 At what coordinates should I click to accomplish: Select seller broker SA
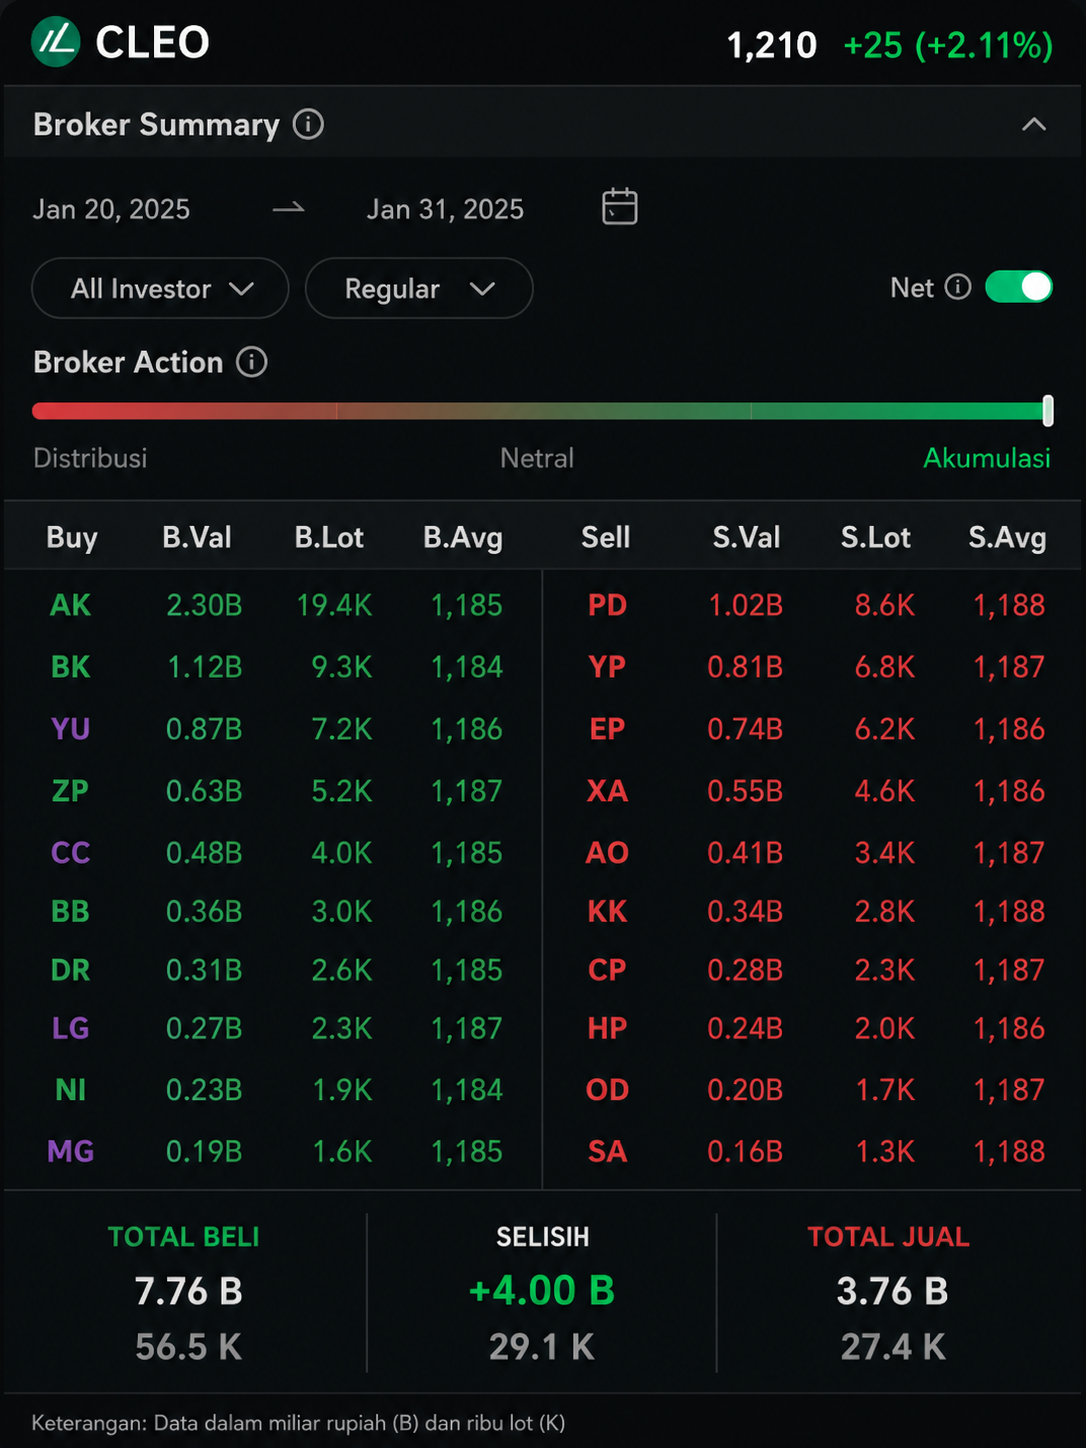pyautogui.click(x=607, y=1151)
